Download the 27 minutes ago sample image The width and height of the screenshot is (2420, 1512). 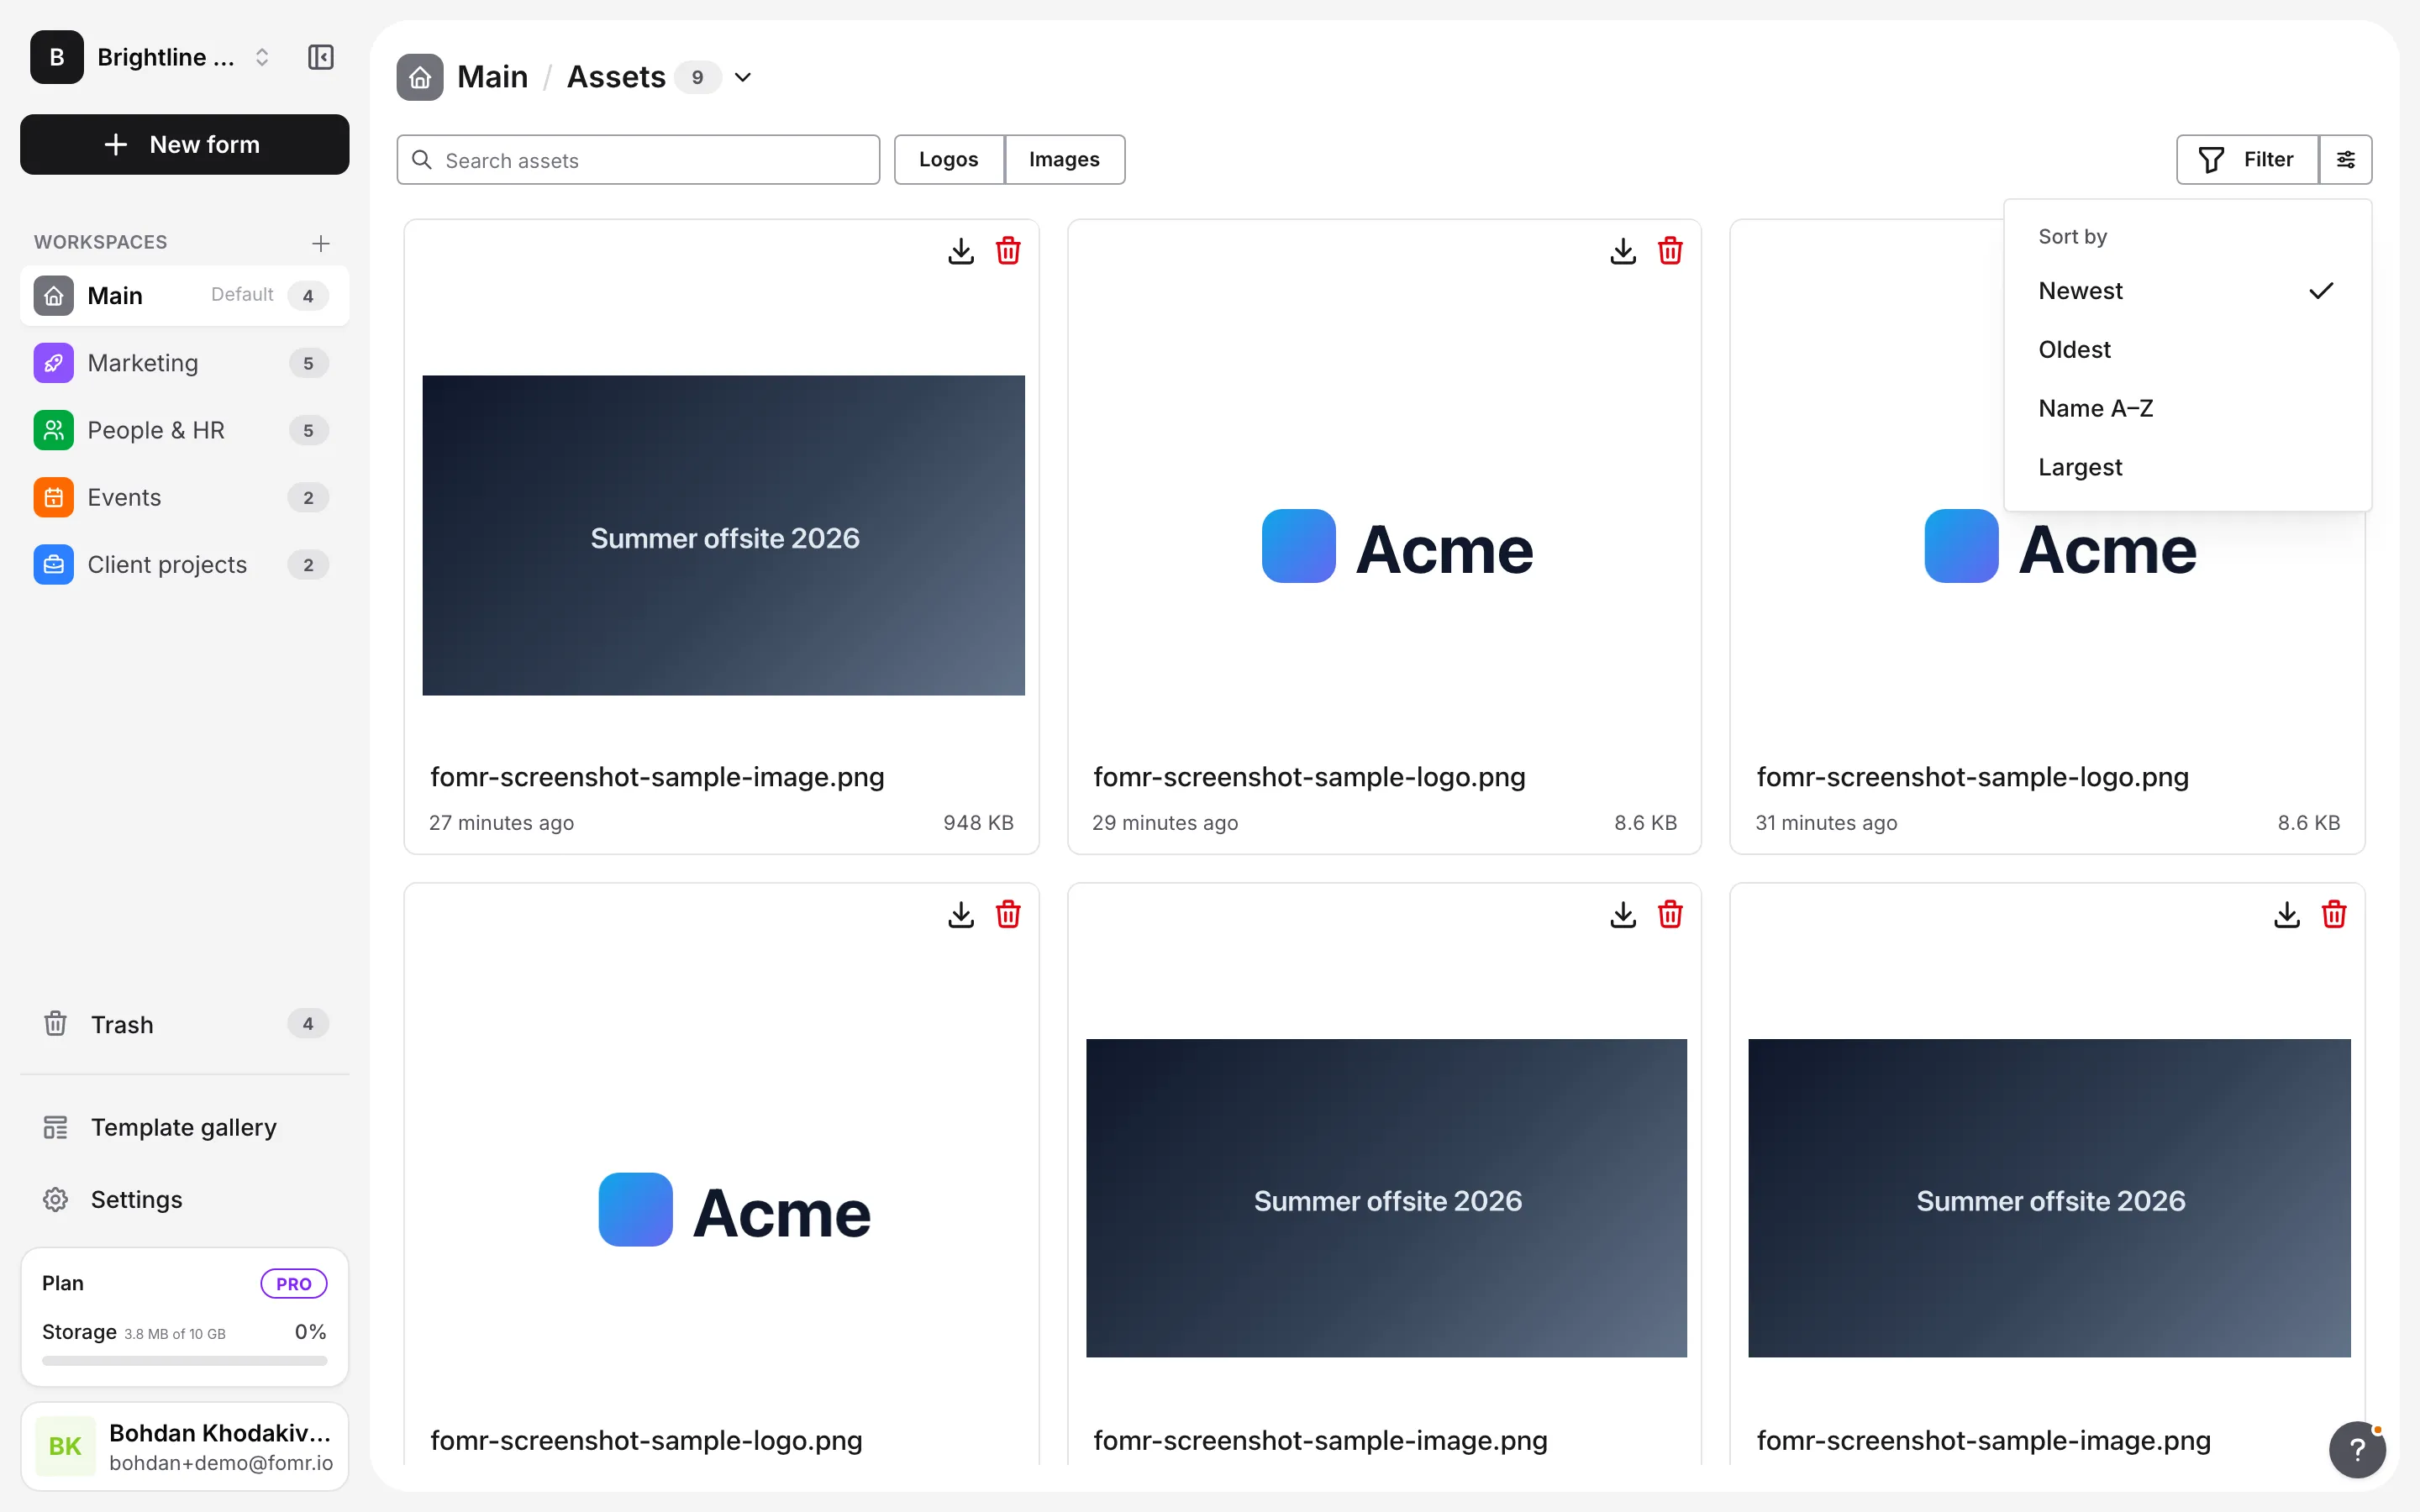960,250
